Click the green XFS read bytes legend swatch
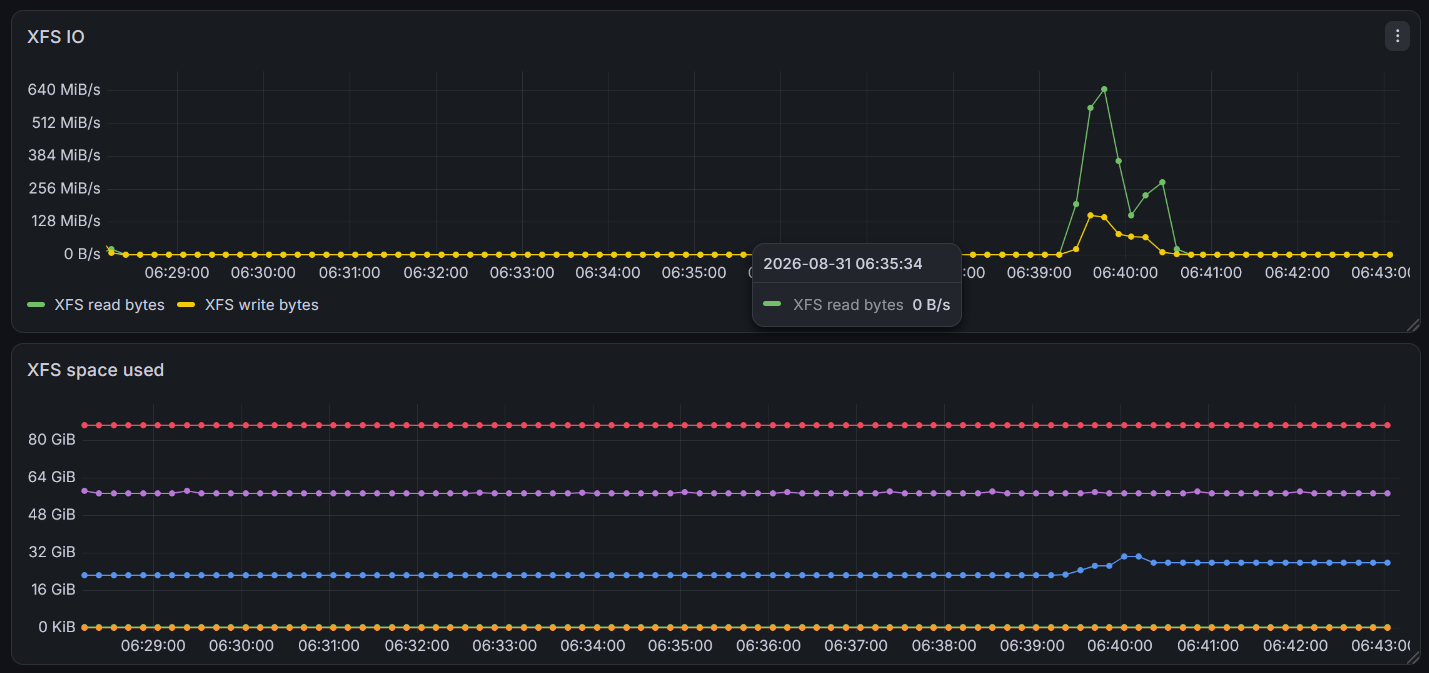Viewport: 1429px width, 673px height. coord(36,305)
